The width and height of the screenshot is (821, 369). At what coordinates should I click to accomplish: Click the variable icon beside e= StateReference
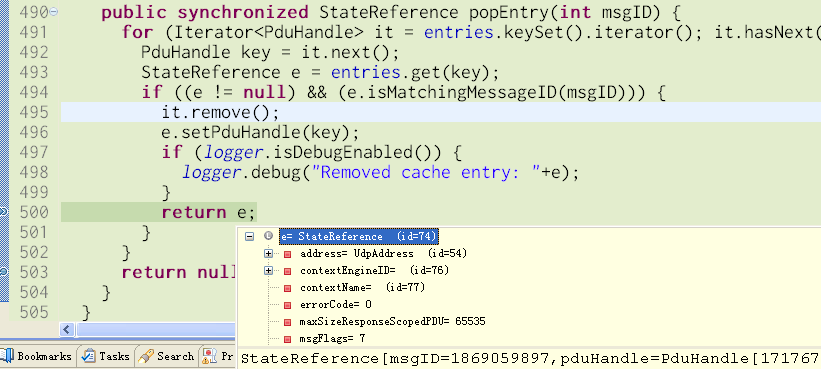pos(269,237)
